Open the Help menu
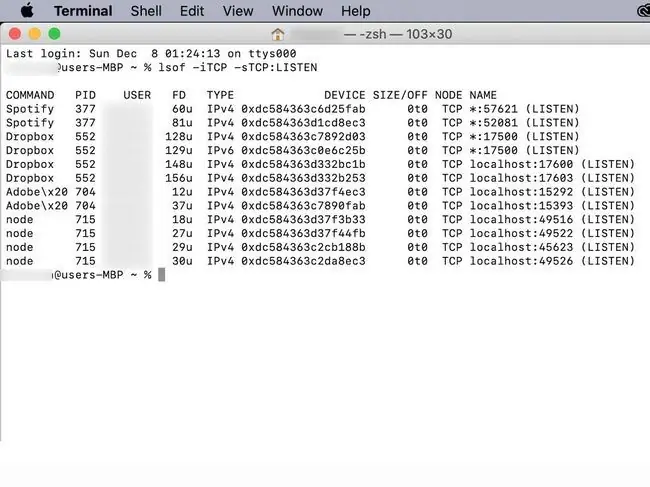 pyautogui.click(x=356, y=11)
